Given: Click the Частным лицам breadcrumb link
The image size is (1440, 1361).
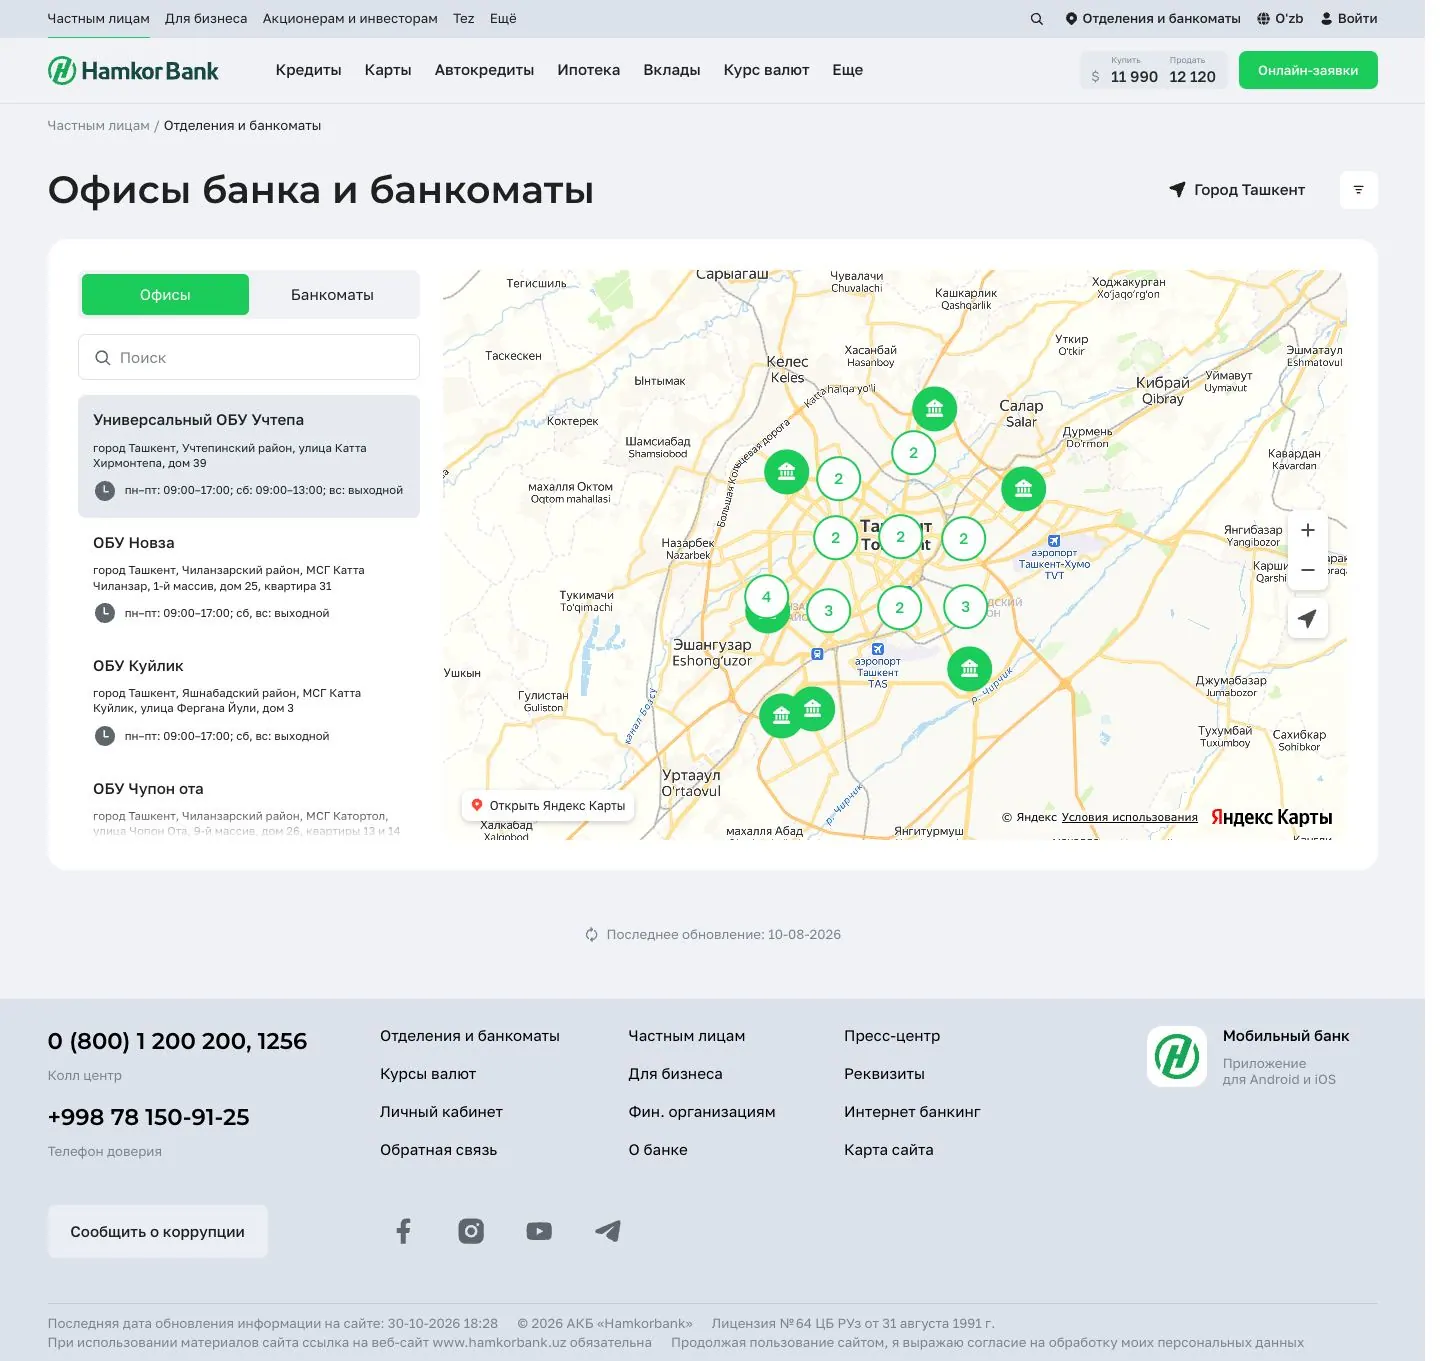Looking at the screenshot, I should [x=99, y=126].
